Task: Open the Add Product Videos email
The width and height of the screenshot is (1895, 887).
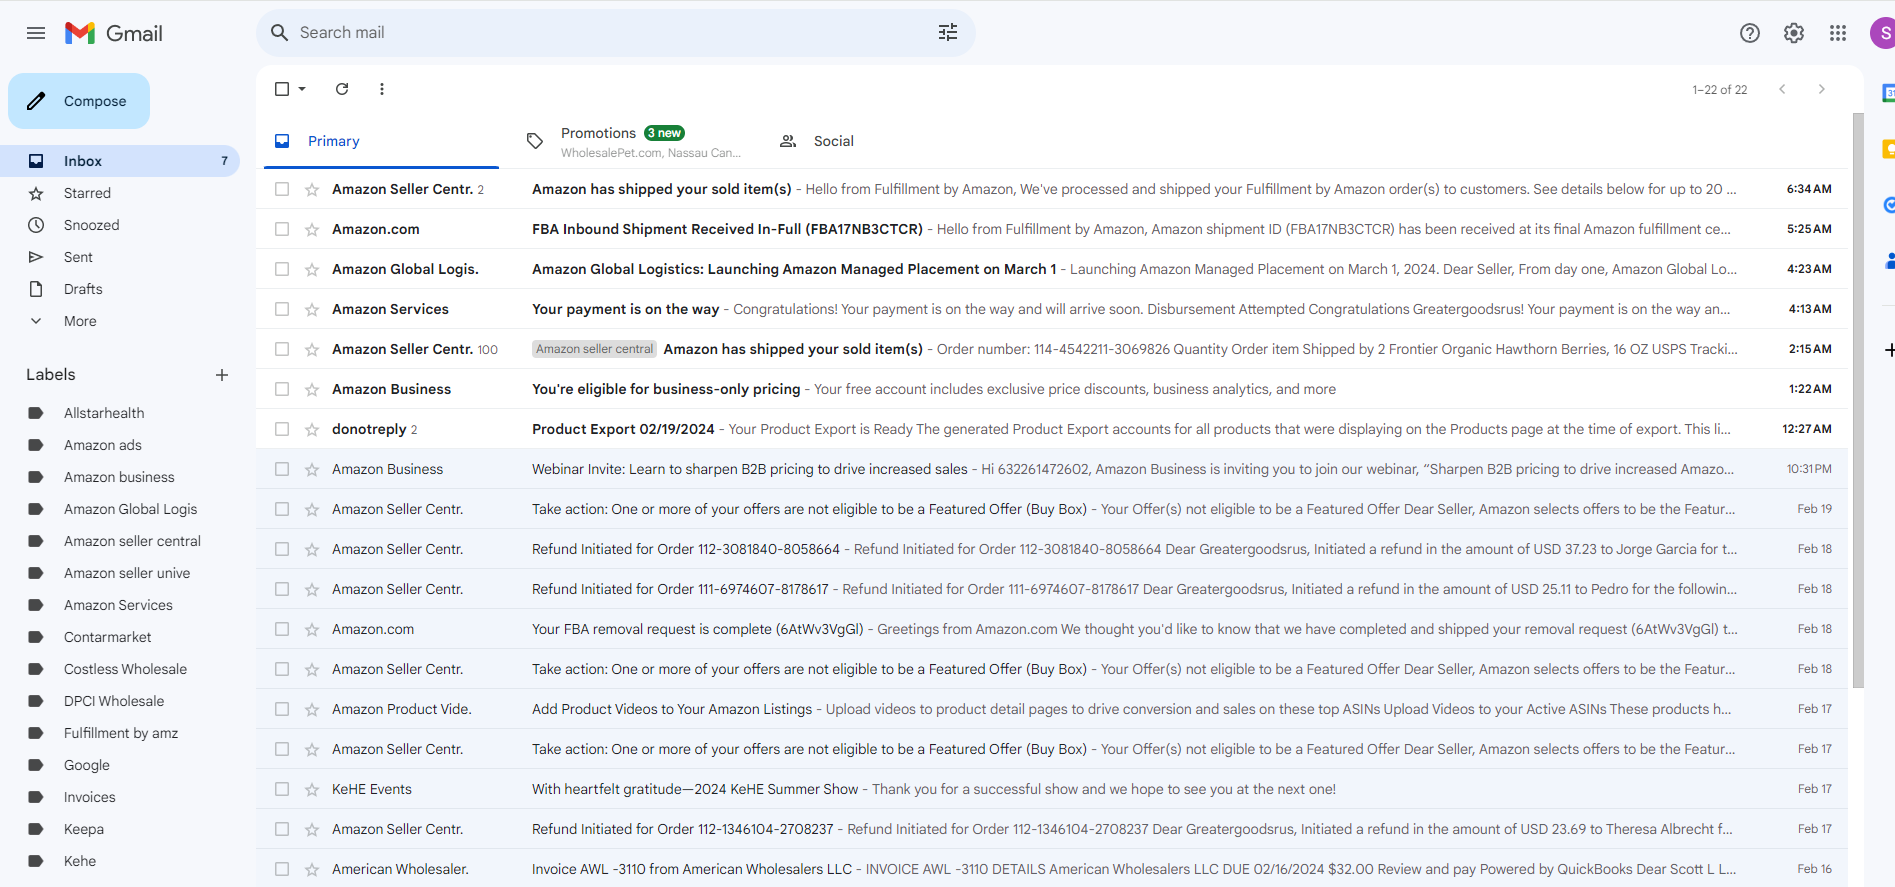Action: coord(1052,709)
